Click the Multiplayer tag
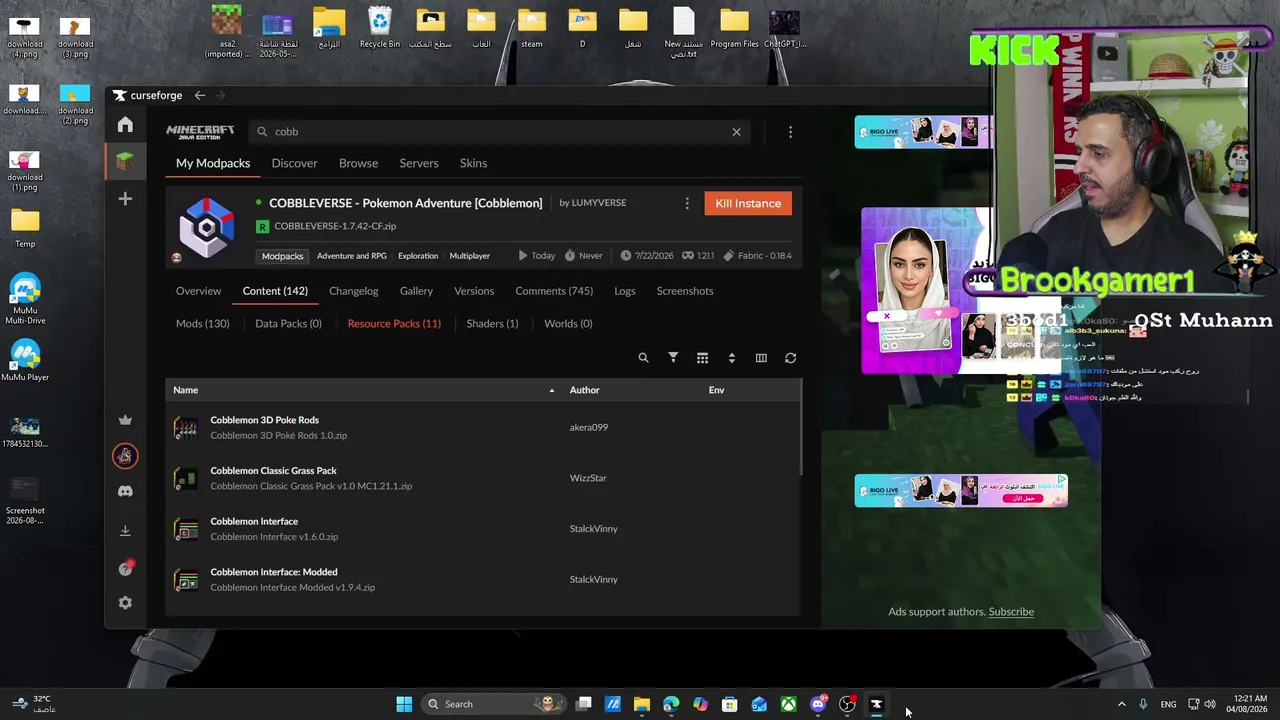This screenshot has height=720, width=1280. (x=469, y=256)
